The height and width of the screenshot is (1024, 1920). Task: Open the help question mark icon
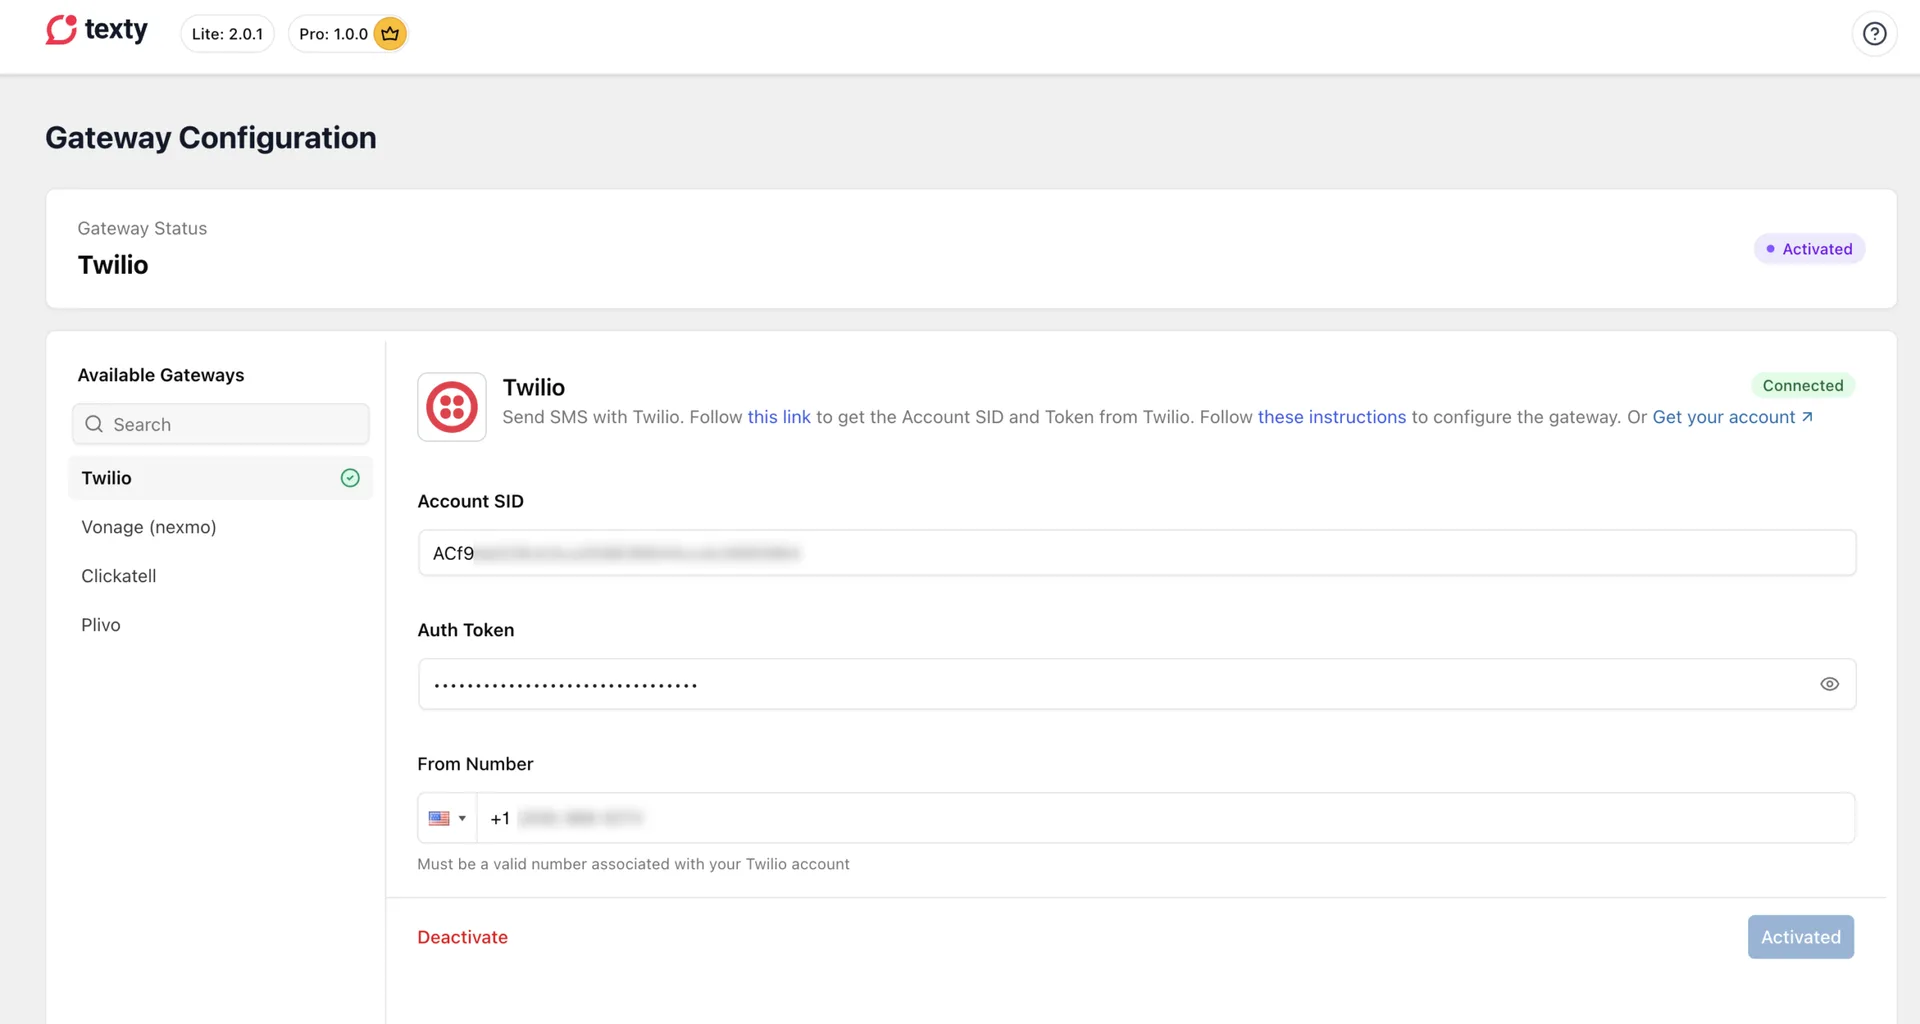click(x=1874, y=34)
